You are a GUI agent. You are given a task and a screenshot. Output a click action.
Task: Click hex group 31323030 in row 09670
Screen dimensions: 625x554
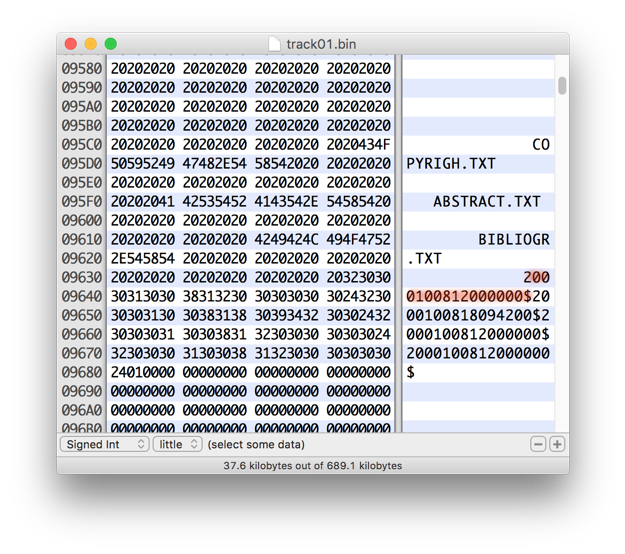click(x=287, y=353)
